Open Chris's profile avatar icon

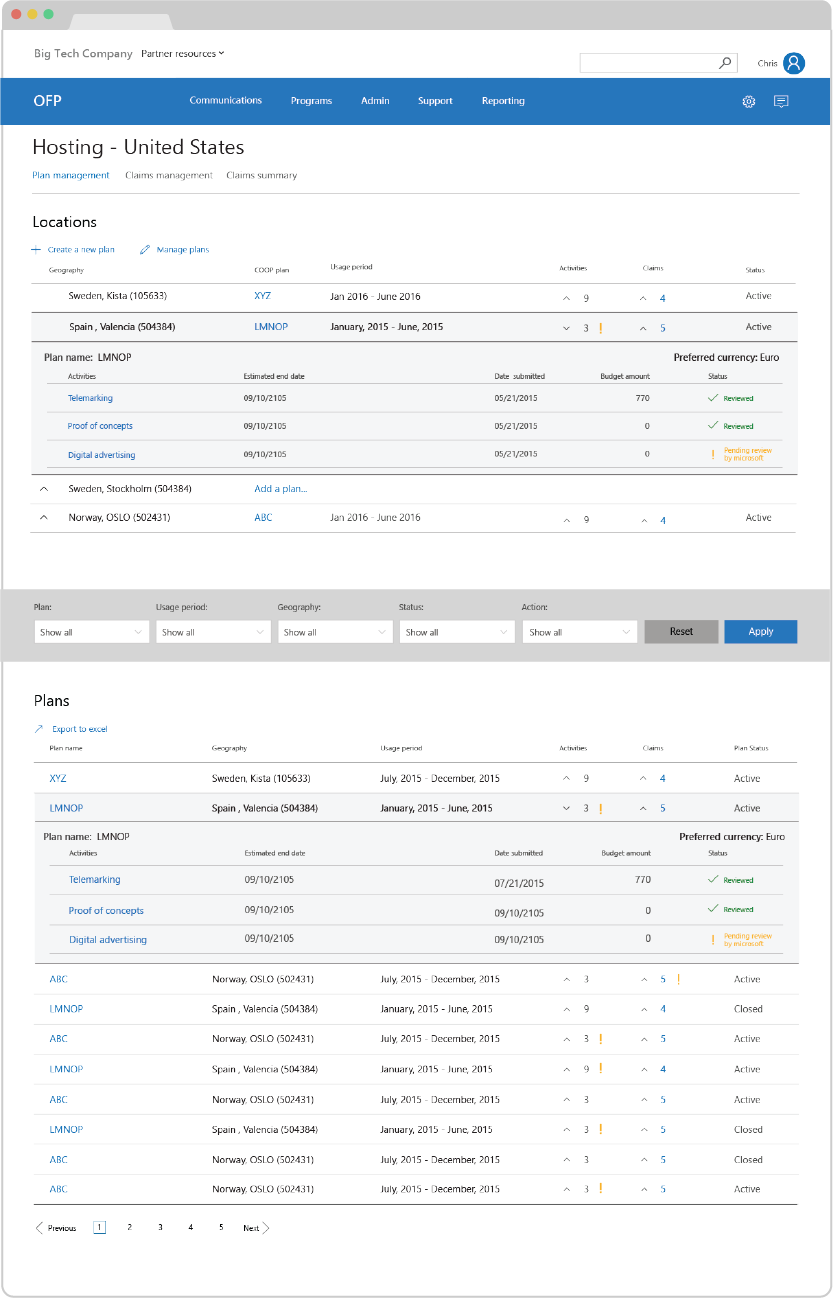click(793, 62)
